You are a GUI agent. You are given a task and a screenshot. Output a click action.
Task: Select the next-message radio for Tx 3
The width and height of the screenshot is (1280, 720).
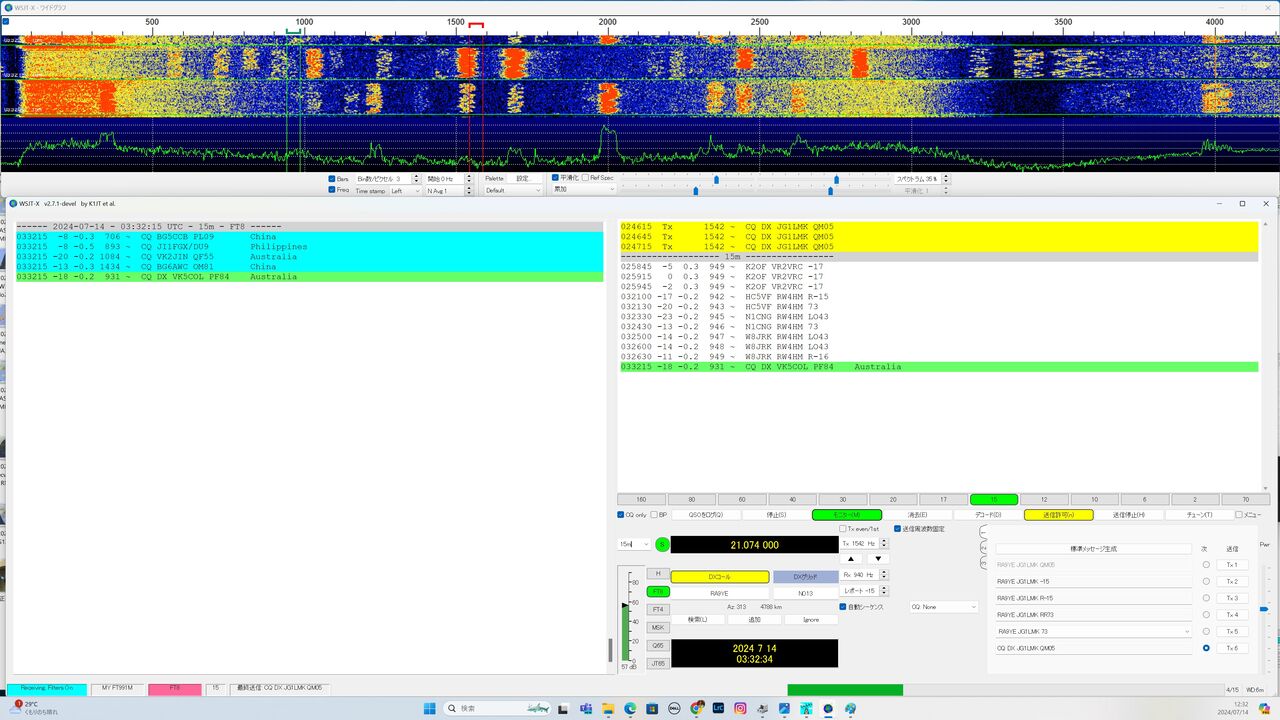(1206, 598)
